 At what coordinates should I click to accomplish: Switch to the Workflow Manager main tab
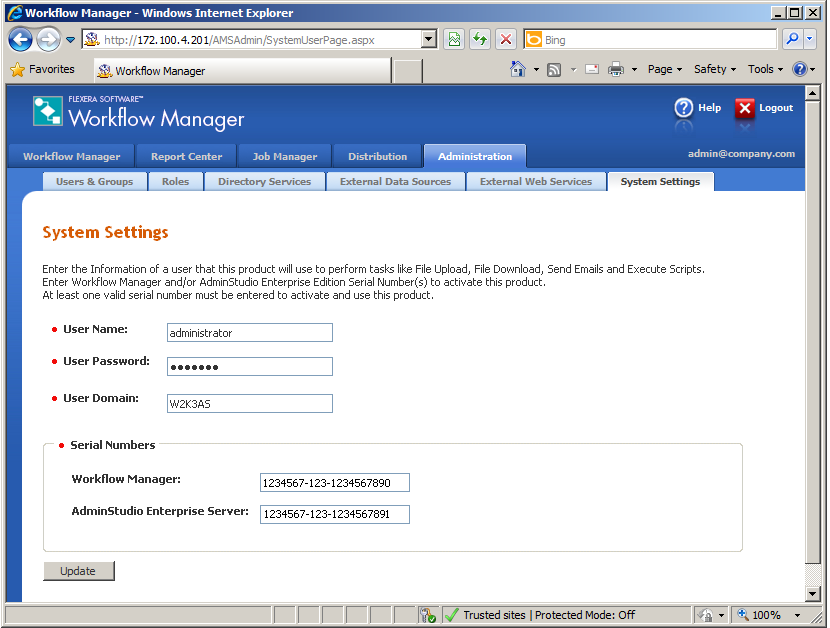pyautogui.click(x=71, y=157)
